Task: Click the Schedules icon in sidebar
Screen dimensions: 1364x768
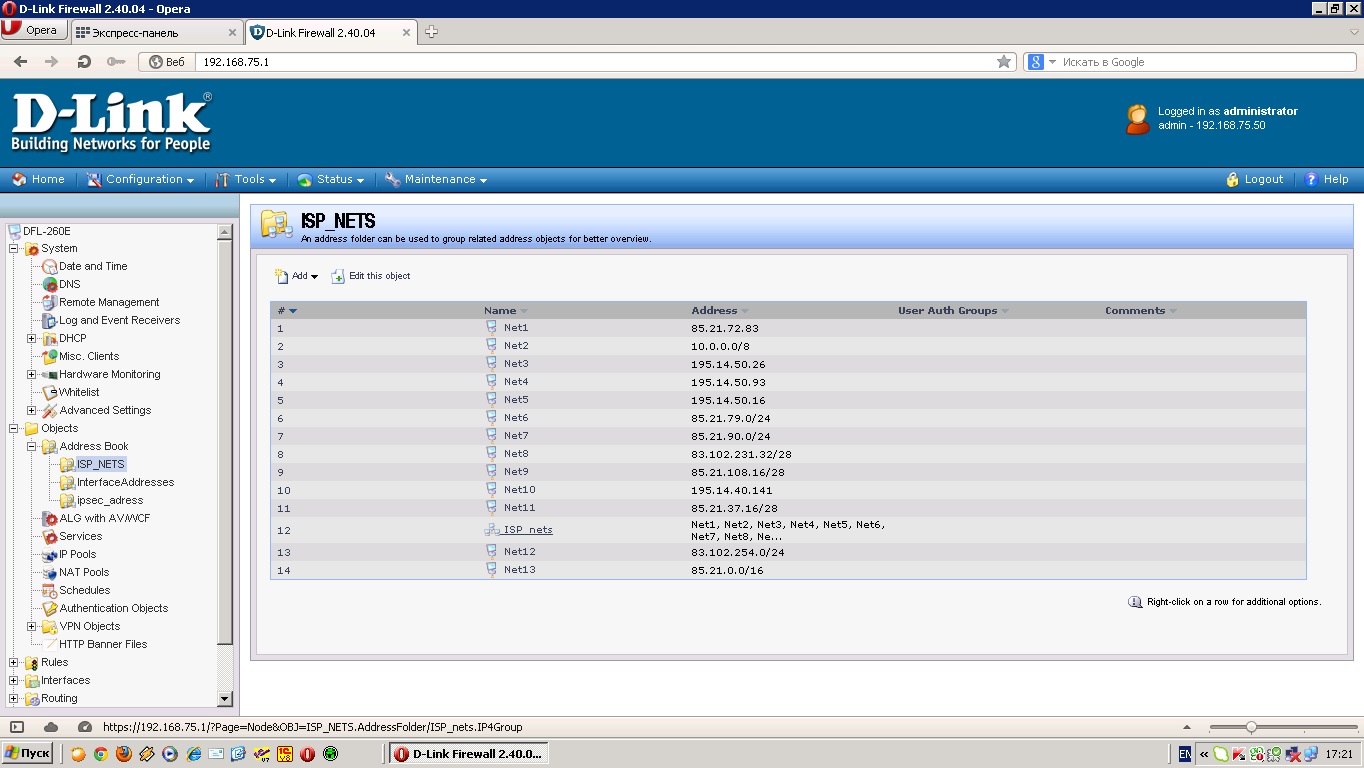Action: pos(50,590)
